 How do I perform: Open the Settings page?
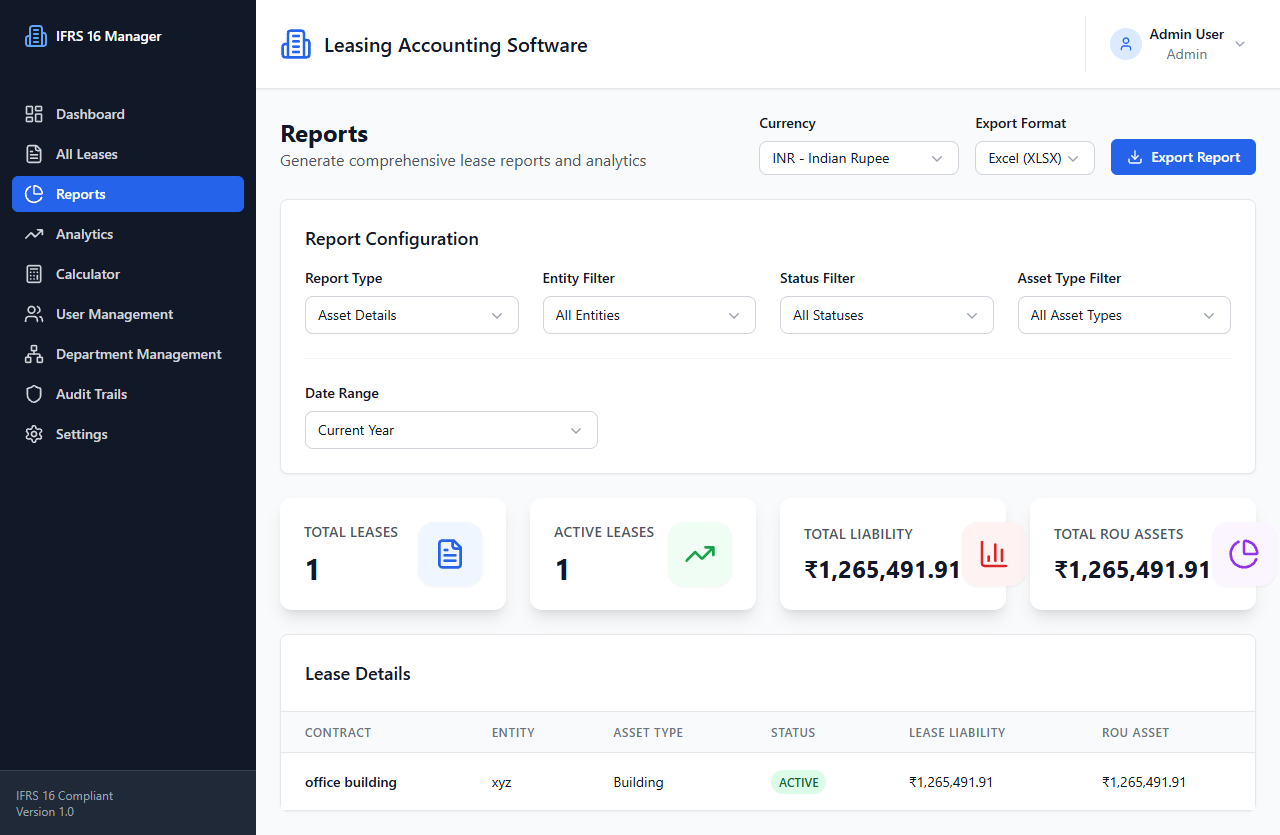pos(128,434)
